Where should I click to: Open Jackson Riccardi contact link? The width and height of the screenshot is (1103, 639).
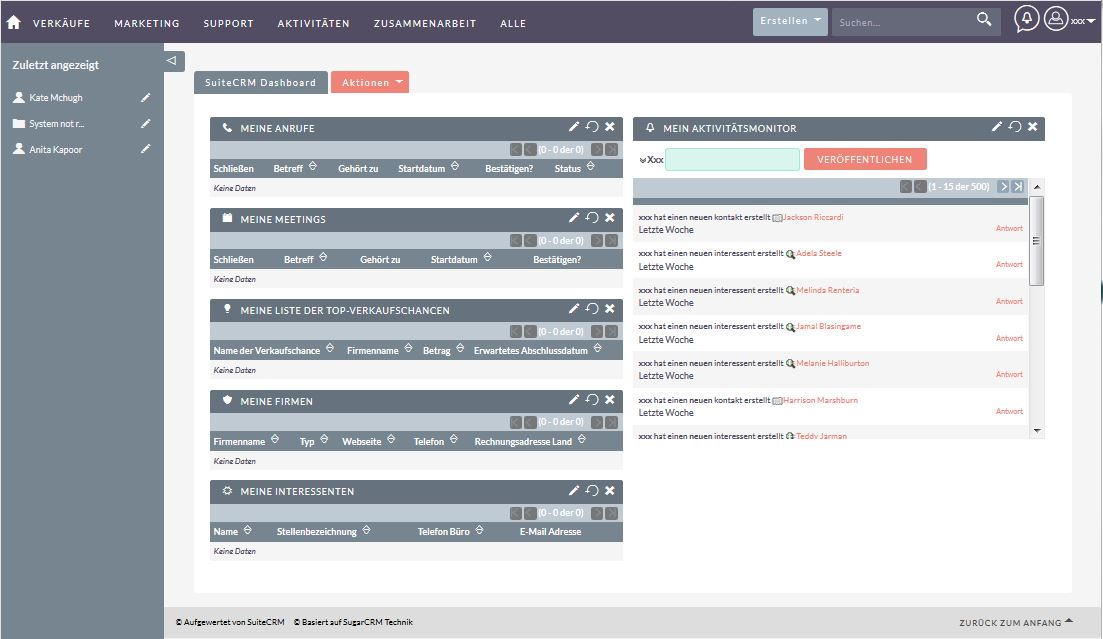coord(812,217)
